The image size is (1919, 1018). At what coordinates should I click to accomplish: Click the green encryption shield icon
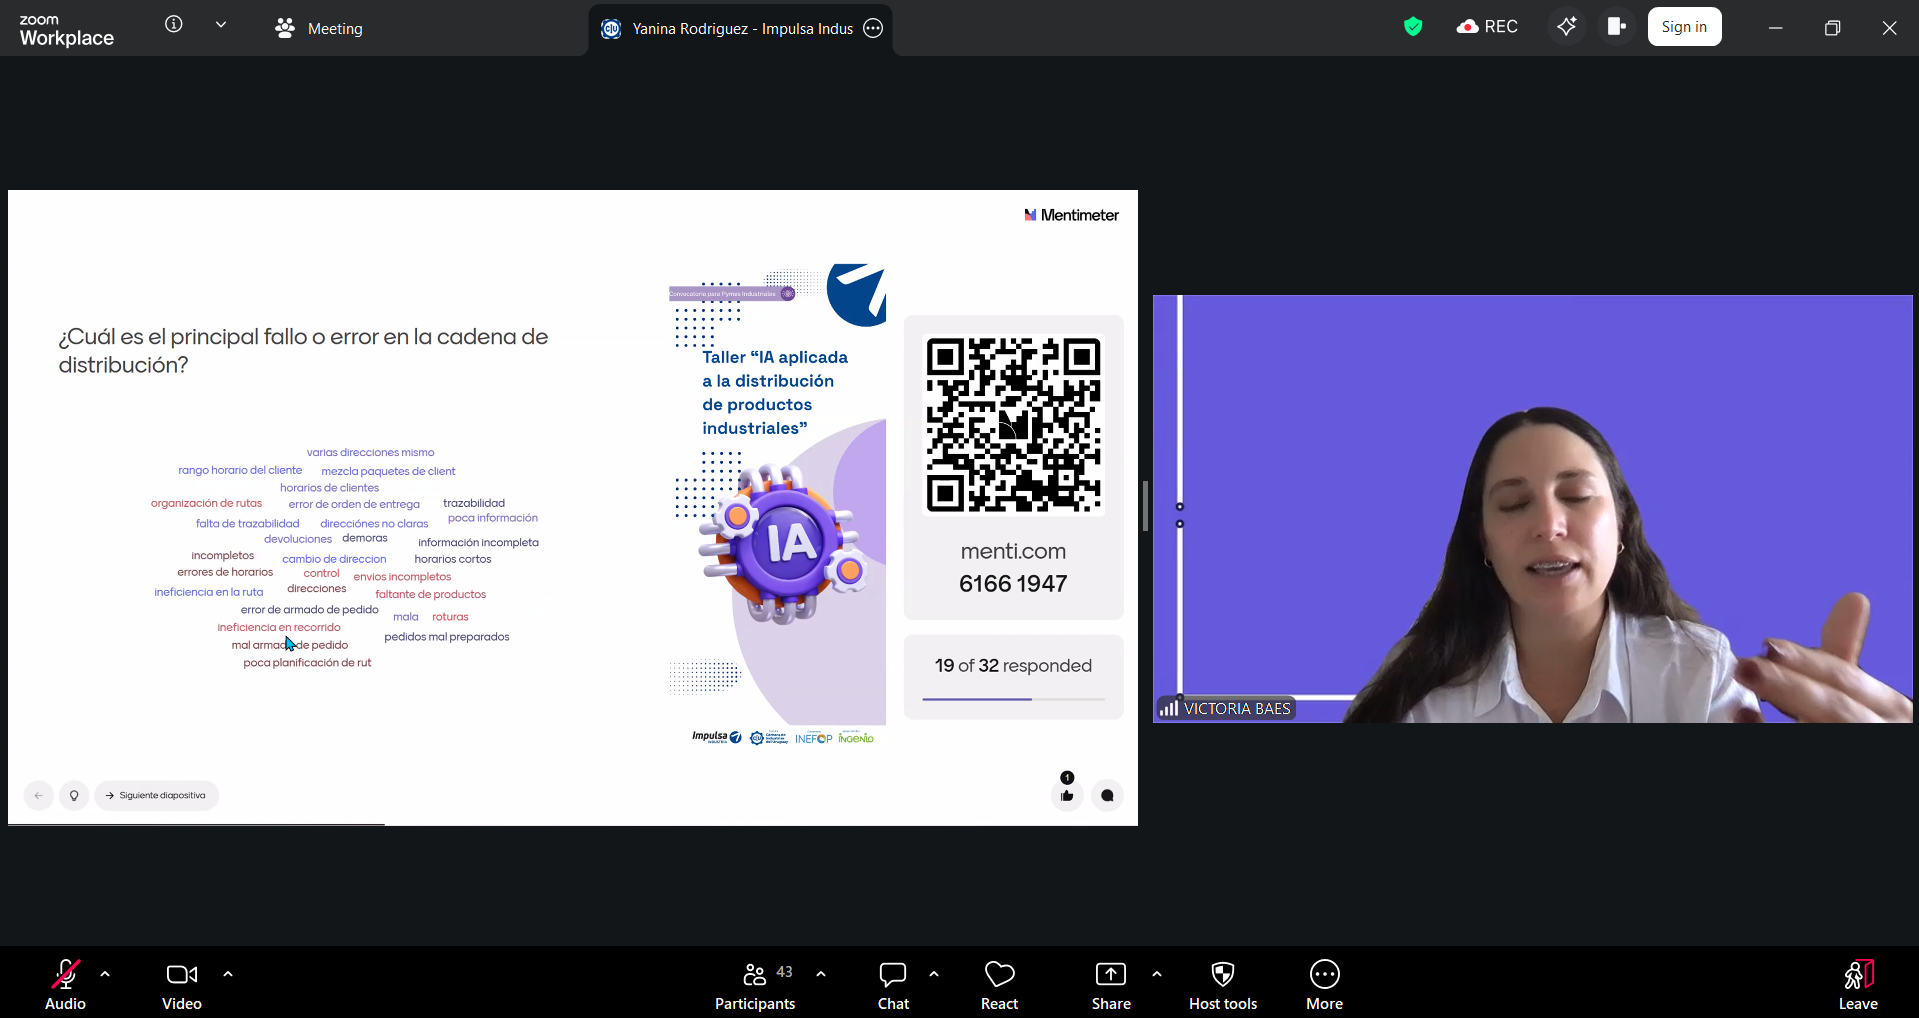point(1412,27)
